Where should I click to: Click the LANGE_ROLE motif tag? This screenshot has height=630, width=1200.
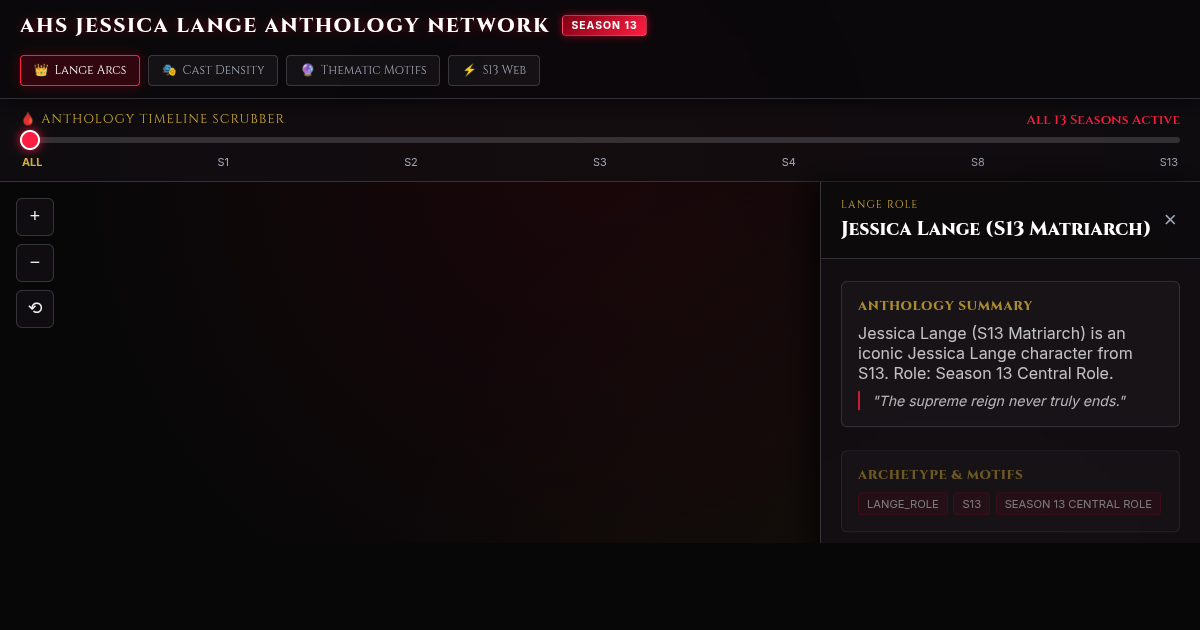coord(903,504)
